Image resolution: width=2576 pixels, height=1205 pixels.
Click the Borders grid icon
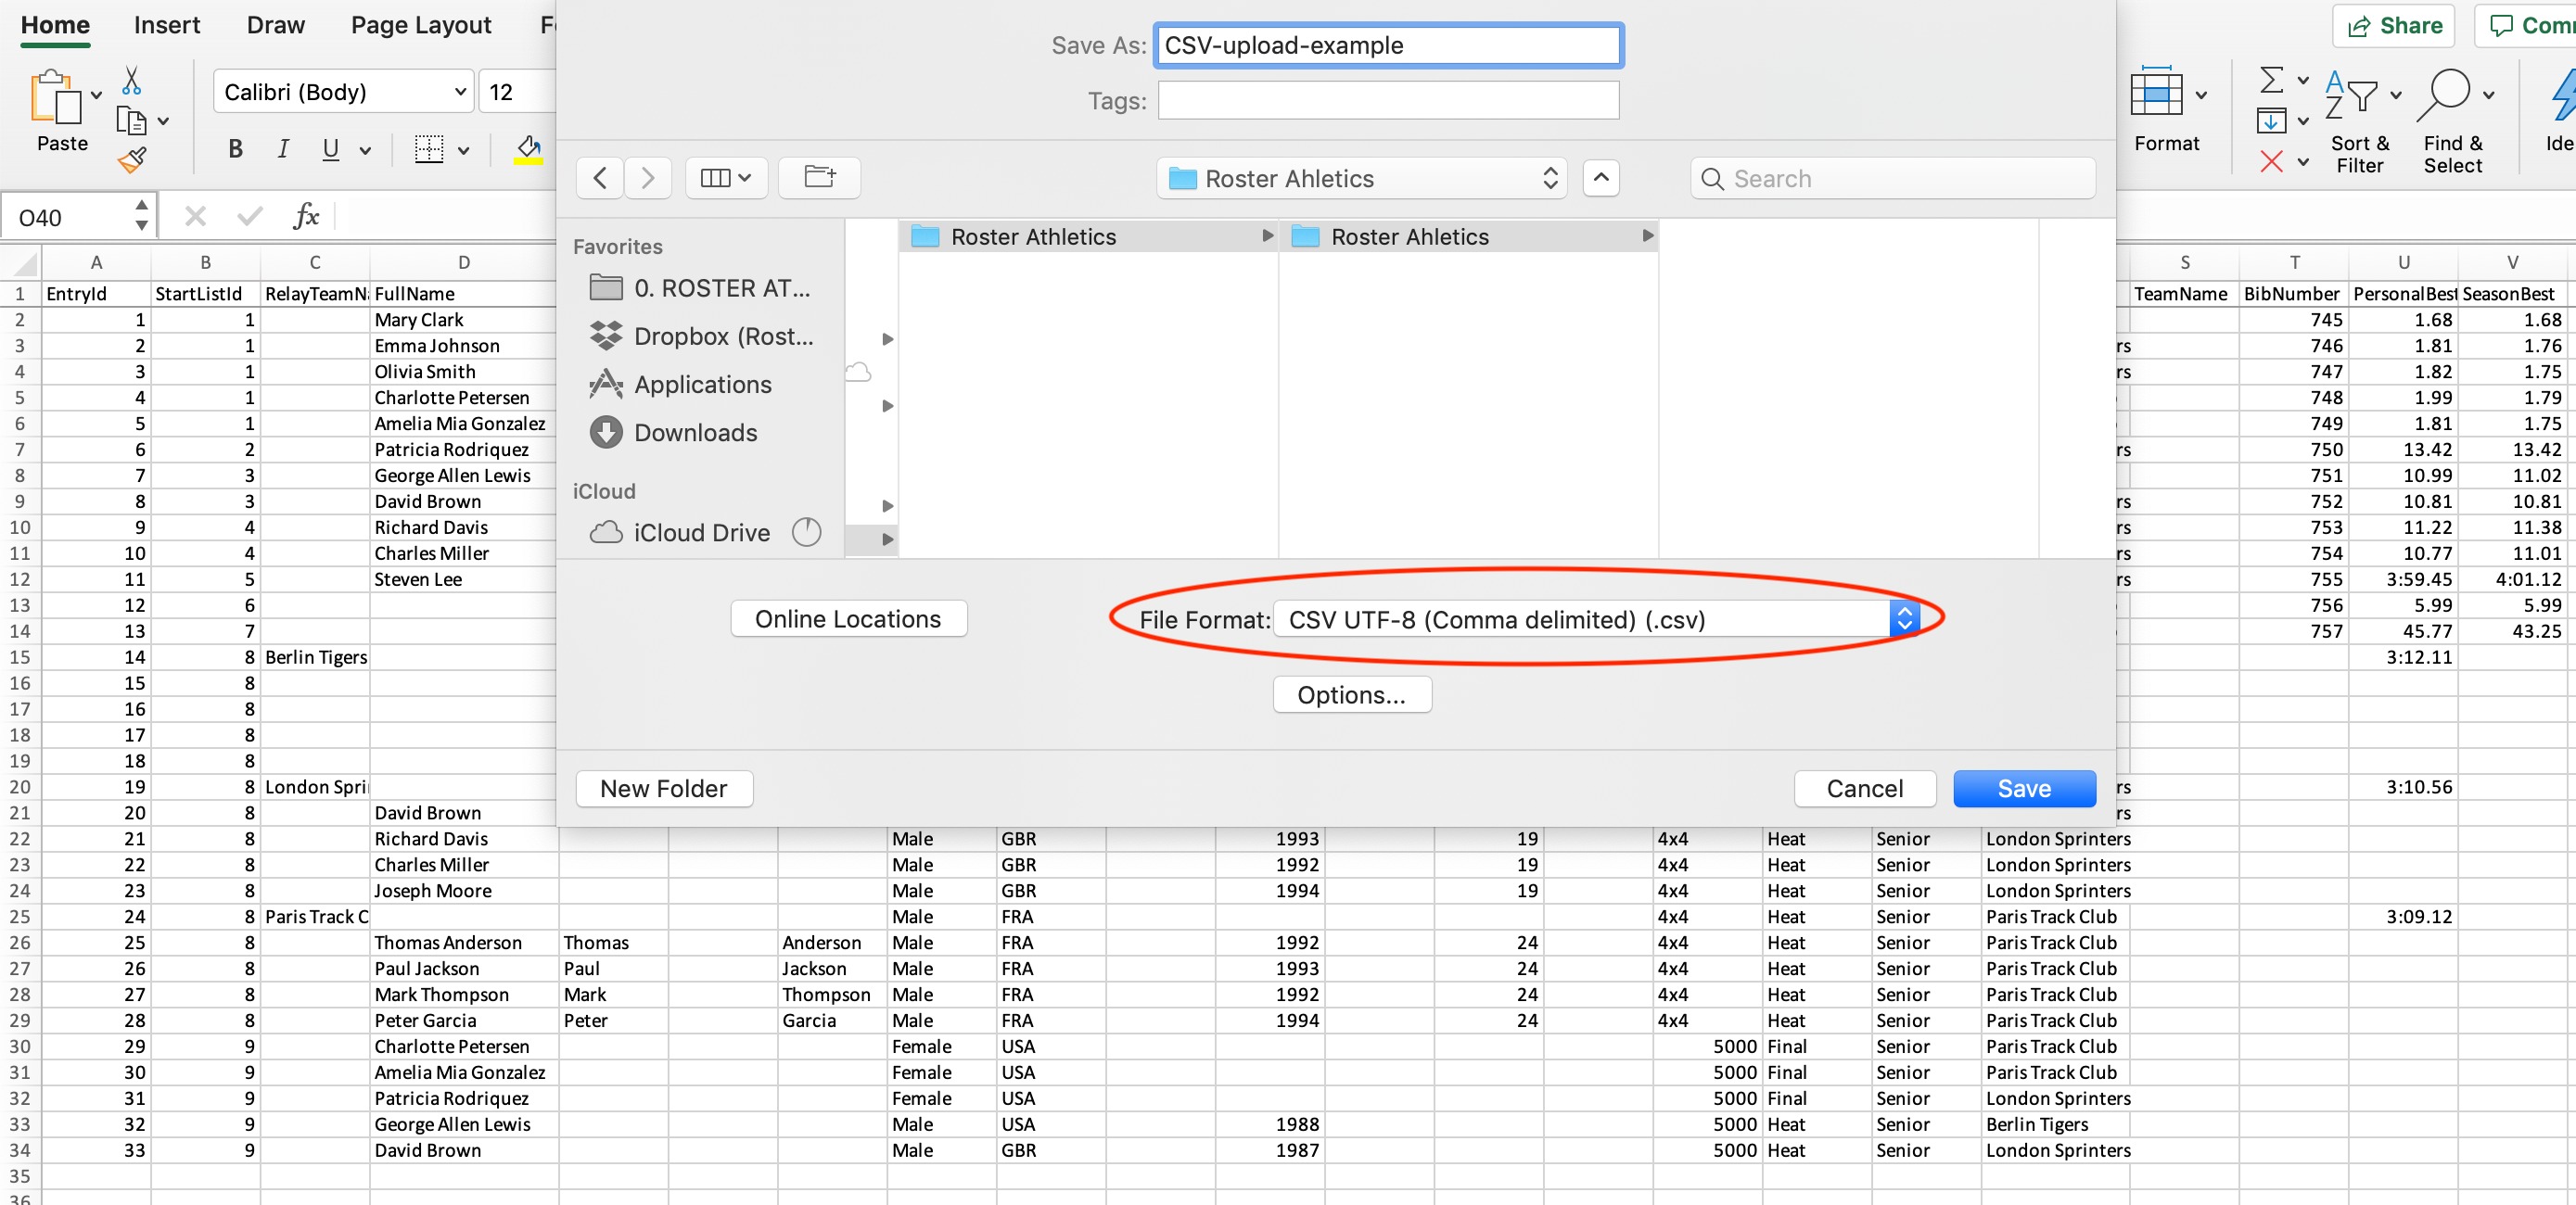[x=429, y=150]
